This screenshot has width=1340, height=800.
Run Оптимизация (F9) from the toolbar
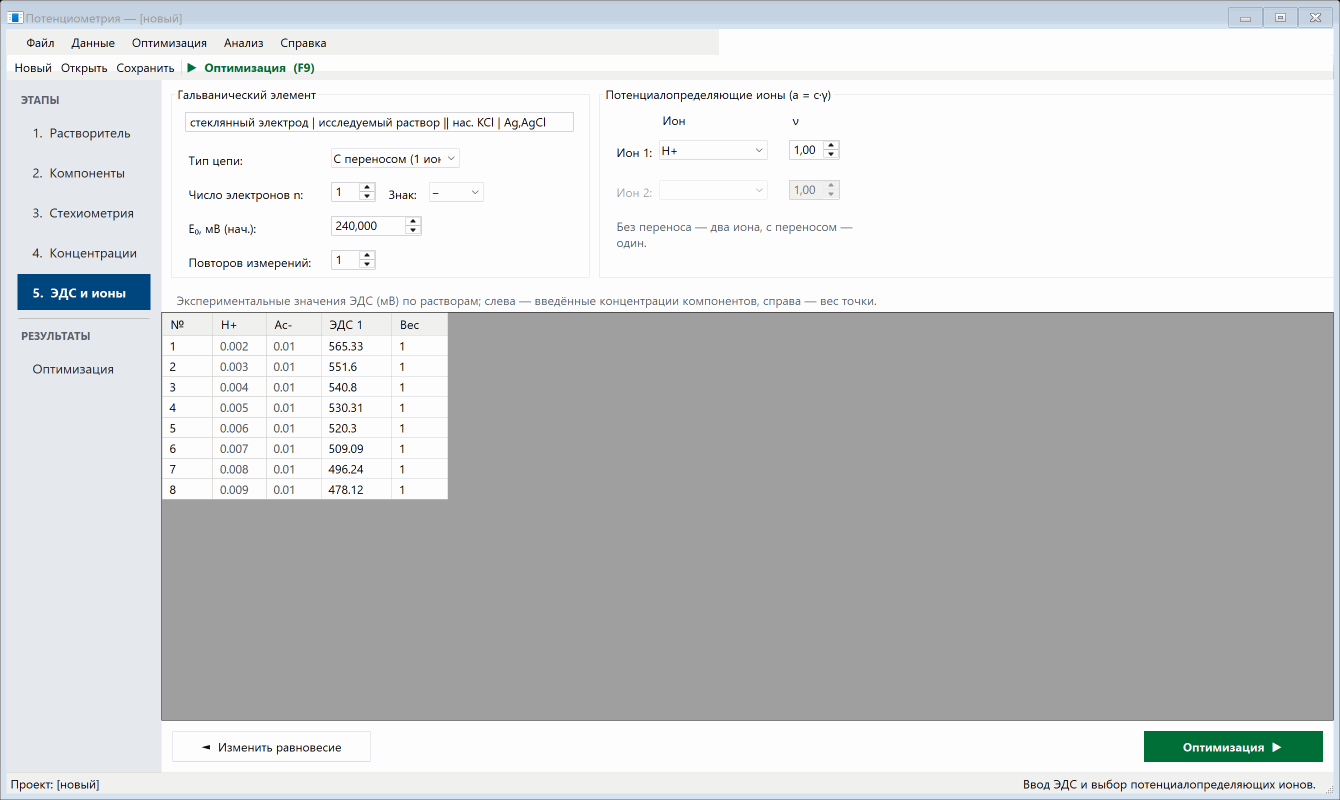pos(251,68)
